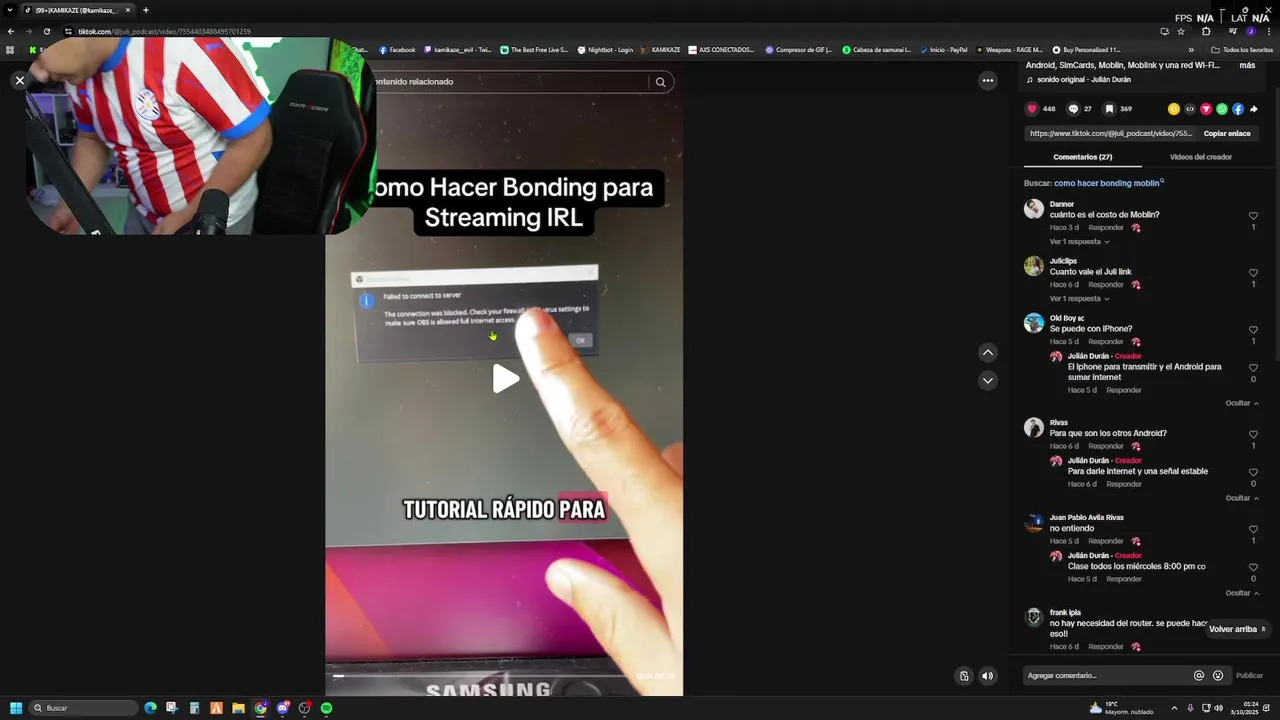Click Publicar to post comment
The width and height of the screenshot is (1280, 720).
click(1249, 676)
